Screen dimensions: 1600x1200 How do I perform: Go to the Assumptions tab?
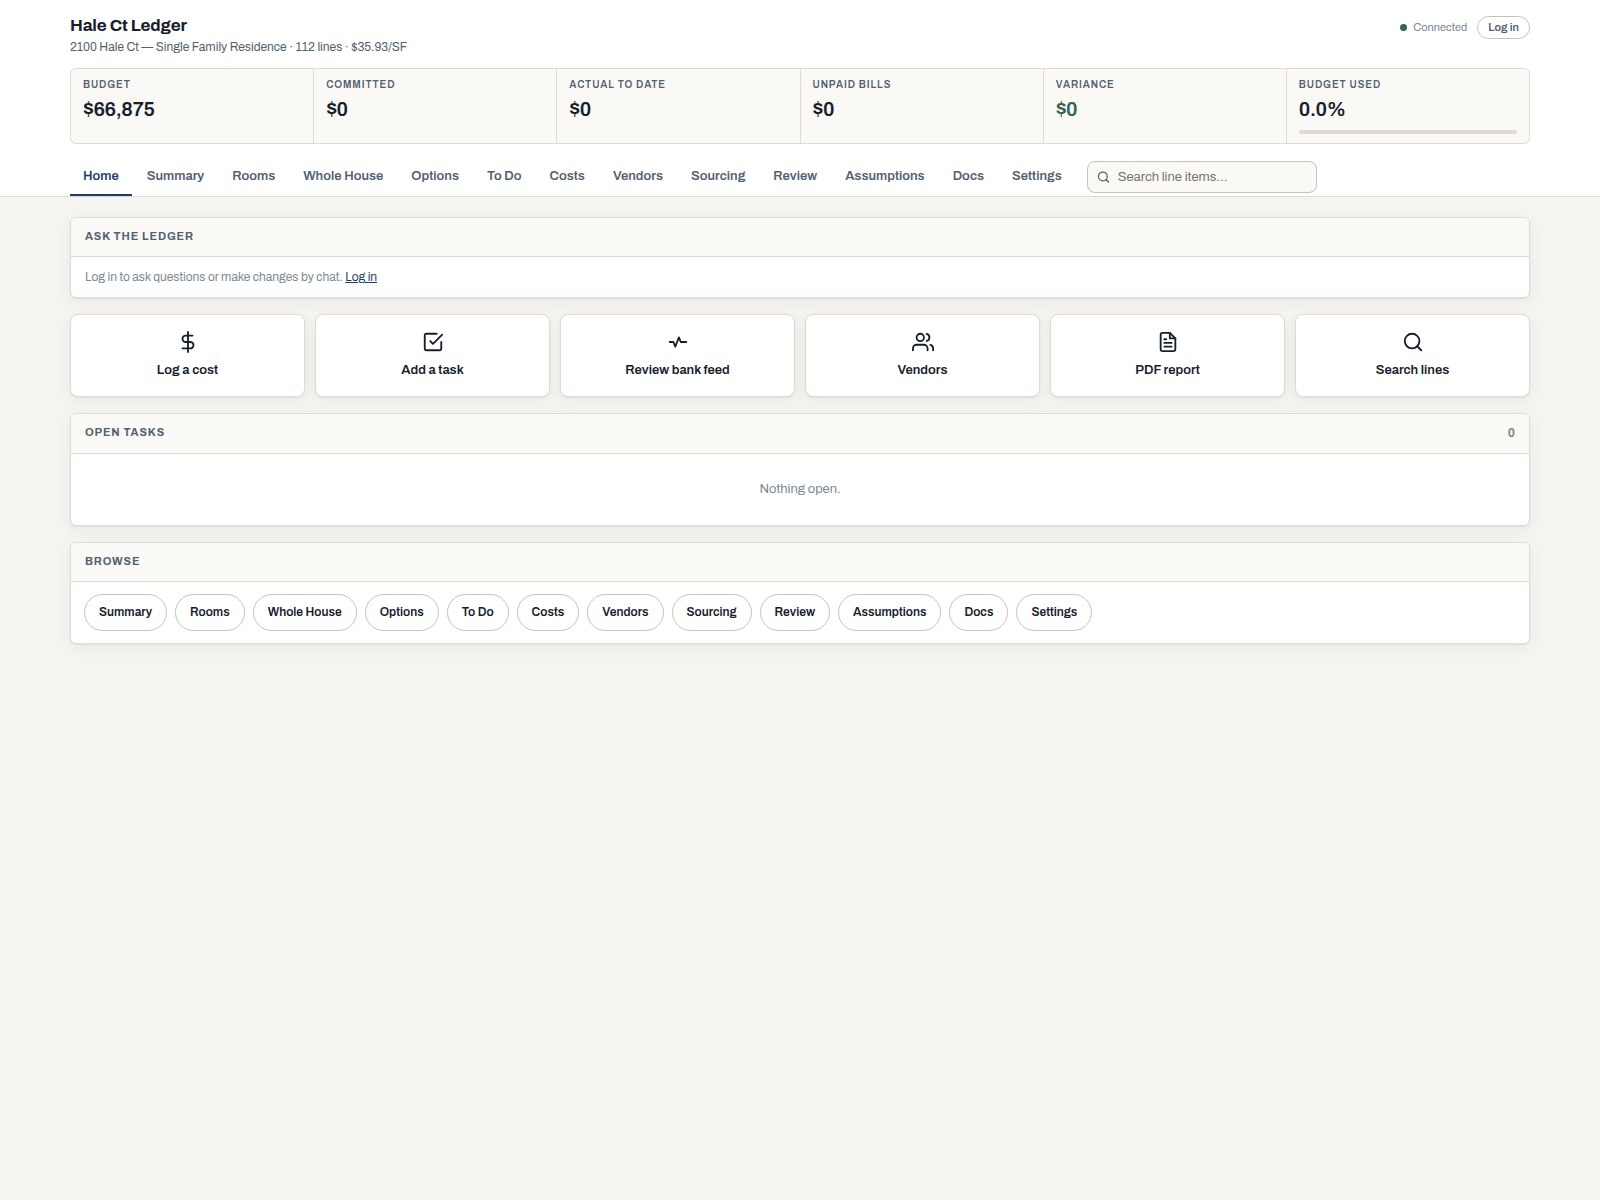coord(885,176)
